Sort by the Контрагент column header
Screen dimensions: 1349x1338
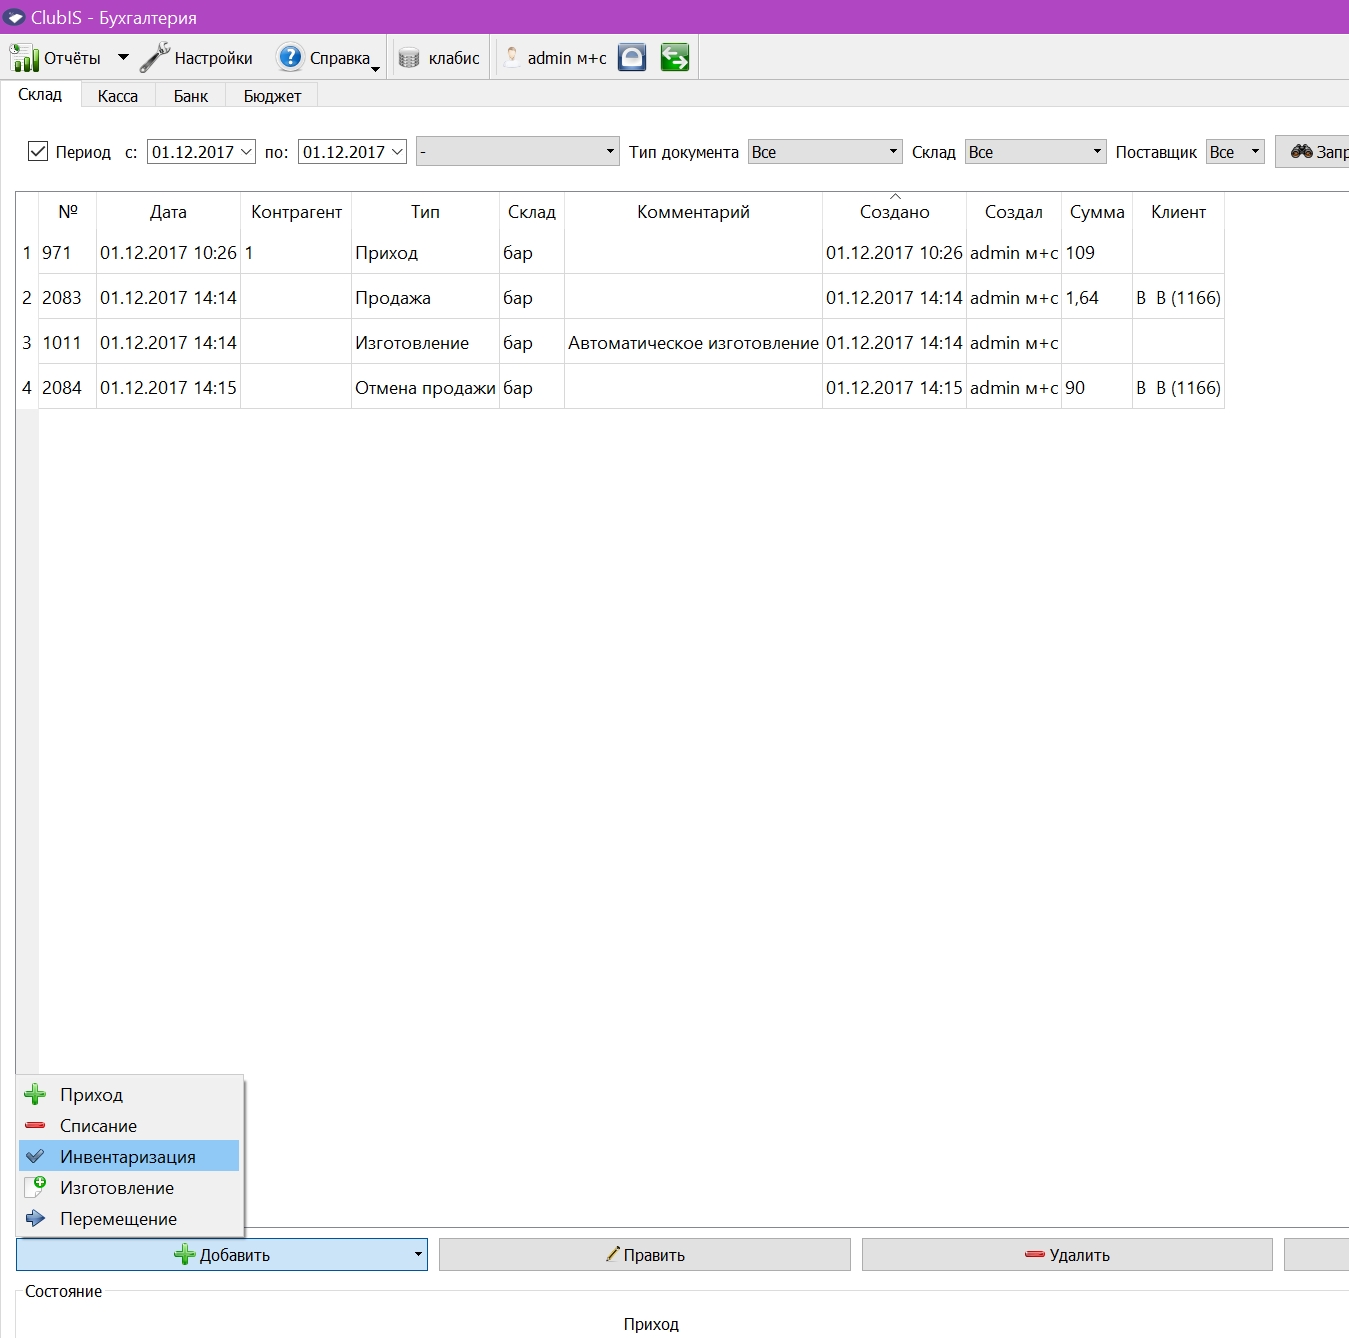click(296, 211)
